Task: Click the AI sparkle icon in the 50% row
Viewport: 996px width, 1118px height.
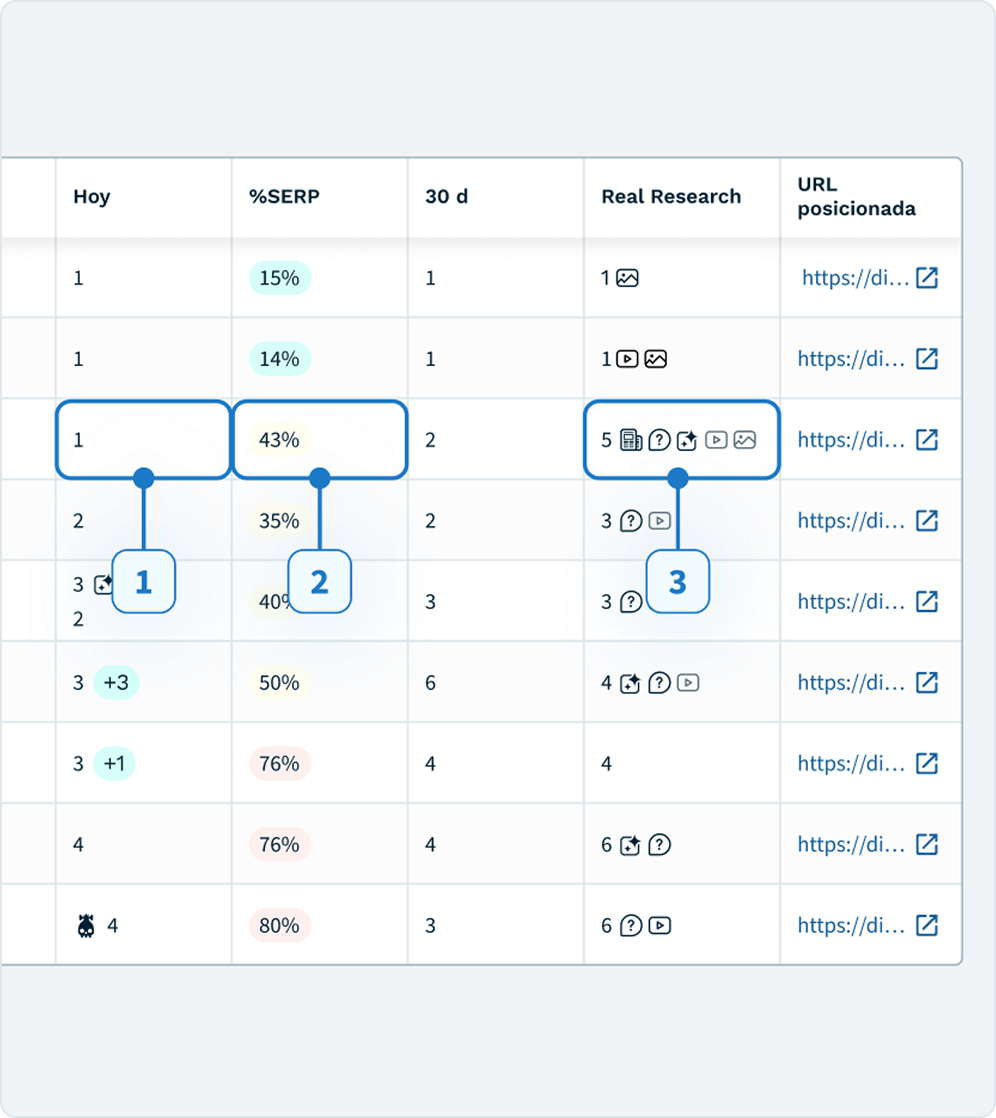Action: [x=629, y=683]
